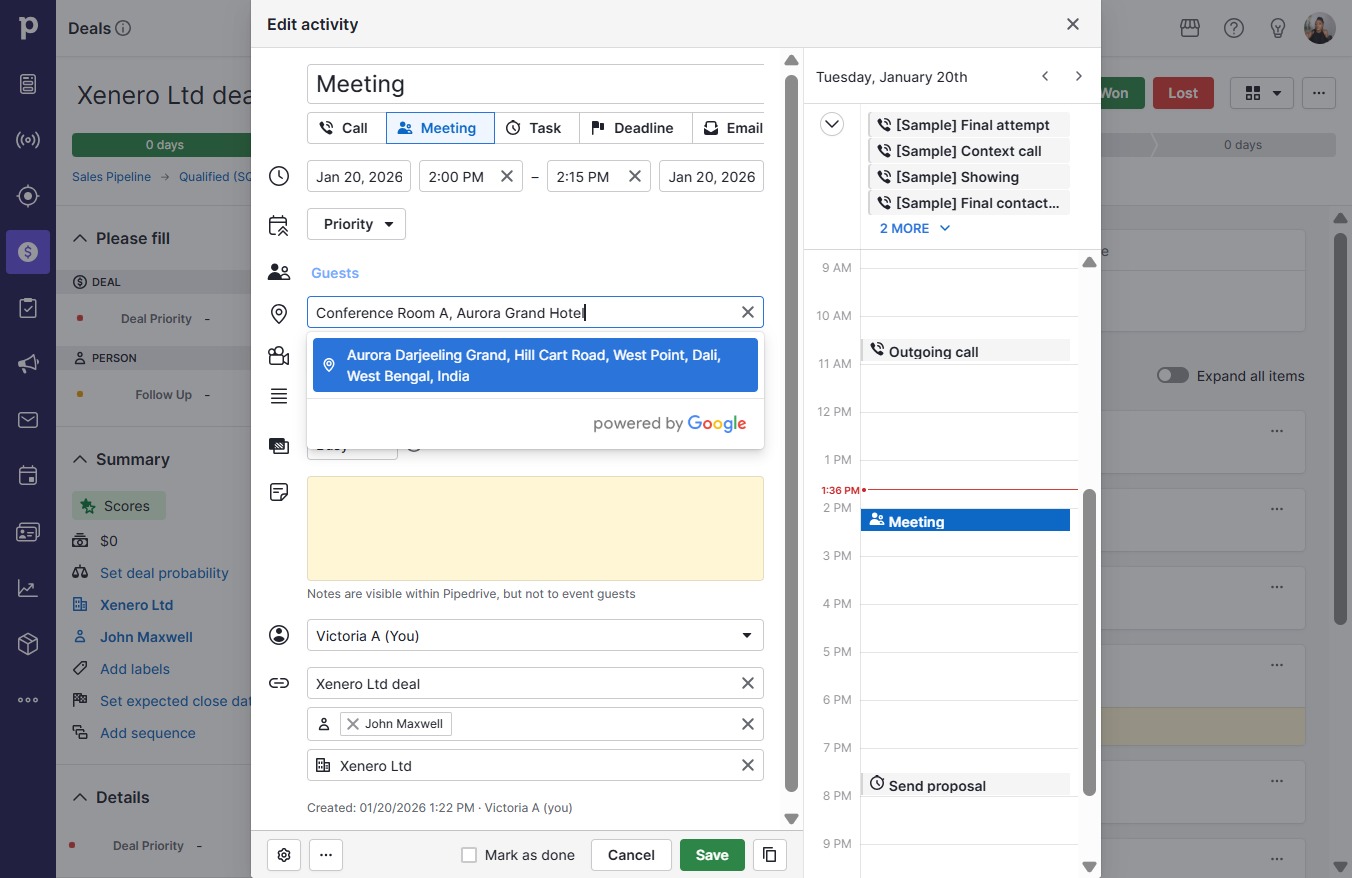Click the activity title Meeting field

click(x=535, y=84)
